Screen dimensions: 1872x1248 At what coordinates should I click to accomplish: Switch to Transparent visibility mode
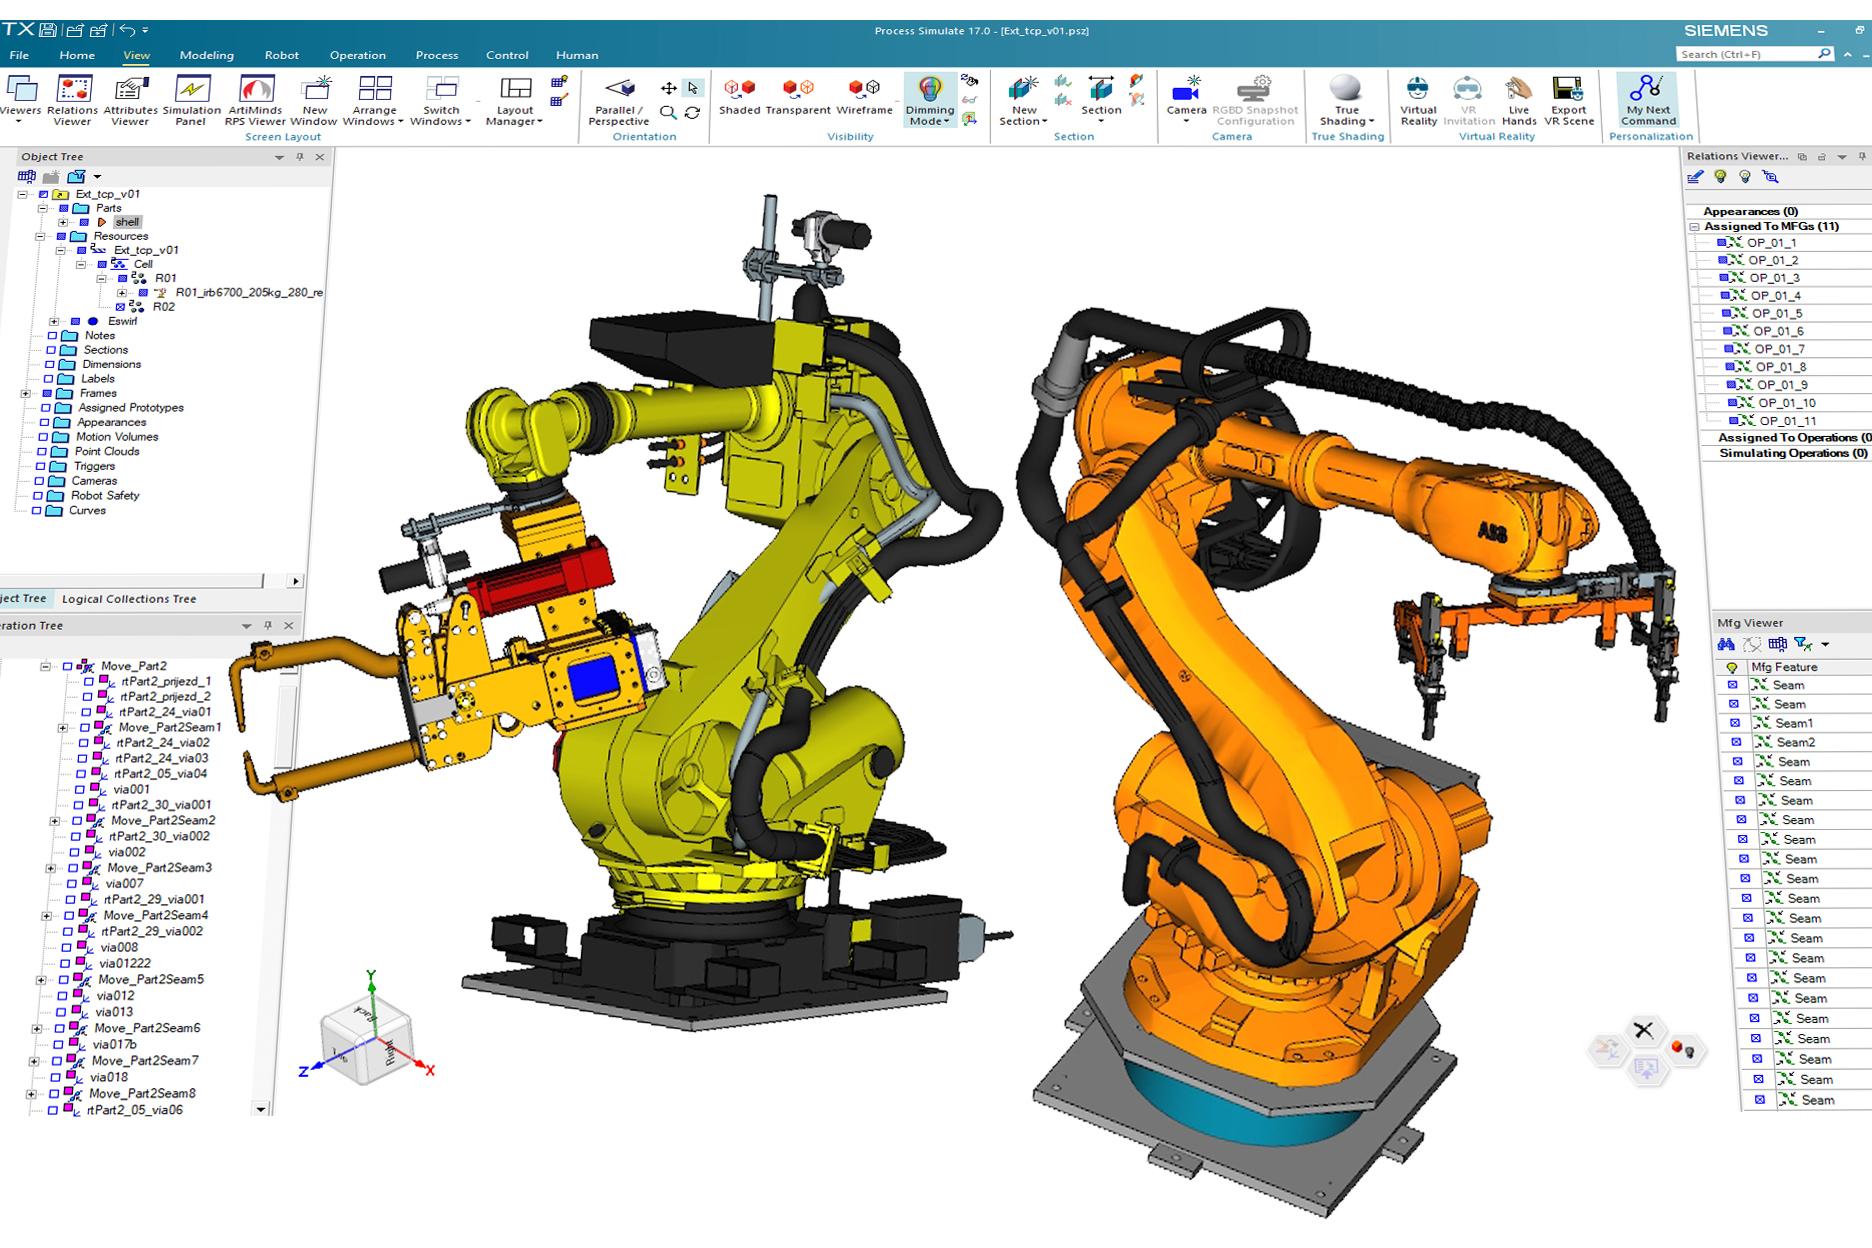798,97
